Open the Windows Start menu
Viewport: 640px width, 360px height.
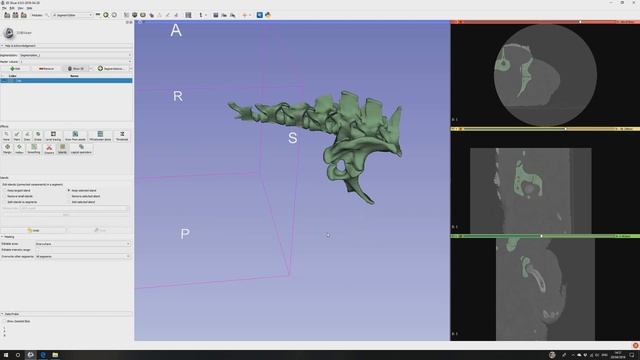(6, 355)
